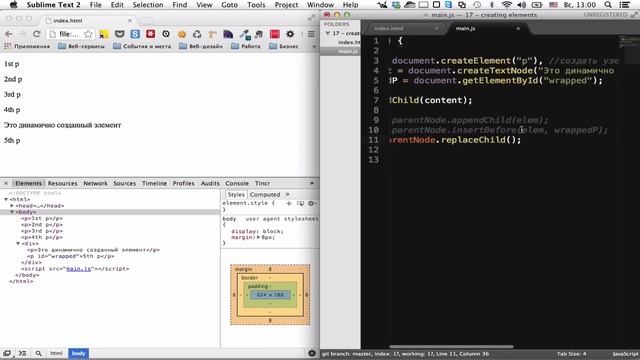The width and height of the screenshot is (640, 360).
Task: Show more bookmarks overflow chevron
Action: point(314,47)
